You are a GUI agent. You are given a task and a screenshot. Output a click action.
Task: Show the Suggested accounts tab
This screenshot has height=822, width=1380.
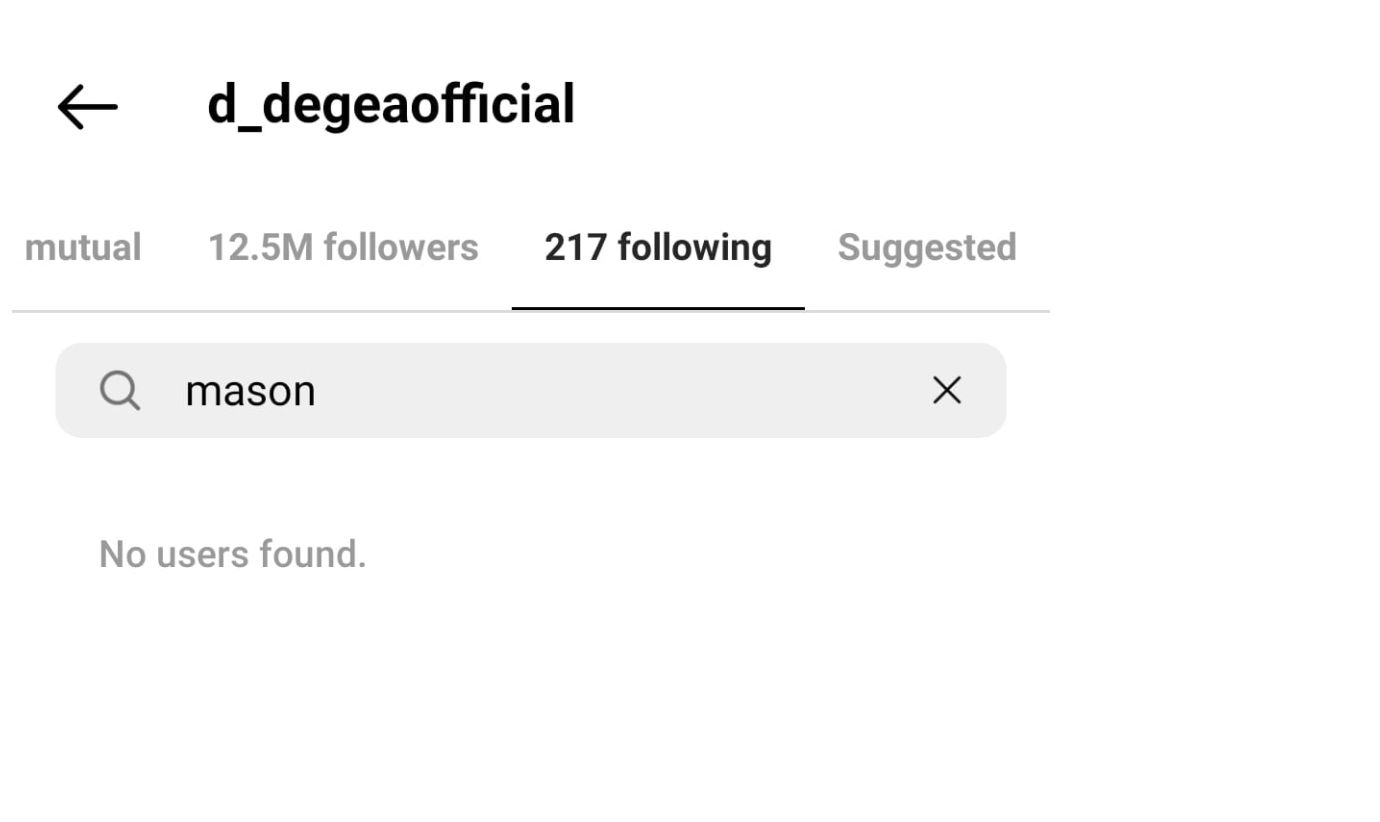(927, 247)
